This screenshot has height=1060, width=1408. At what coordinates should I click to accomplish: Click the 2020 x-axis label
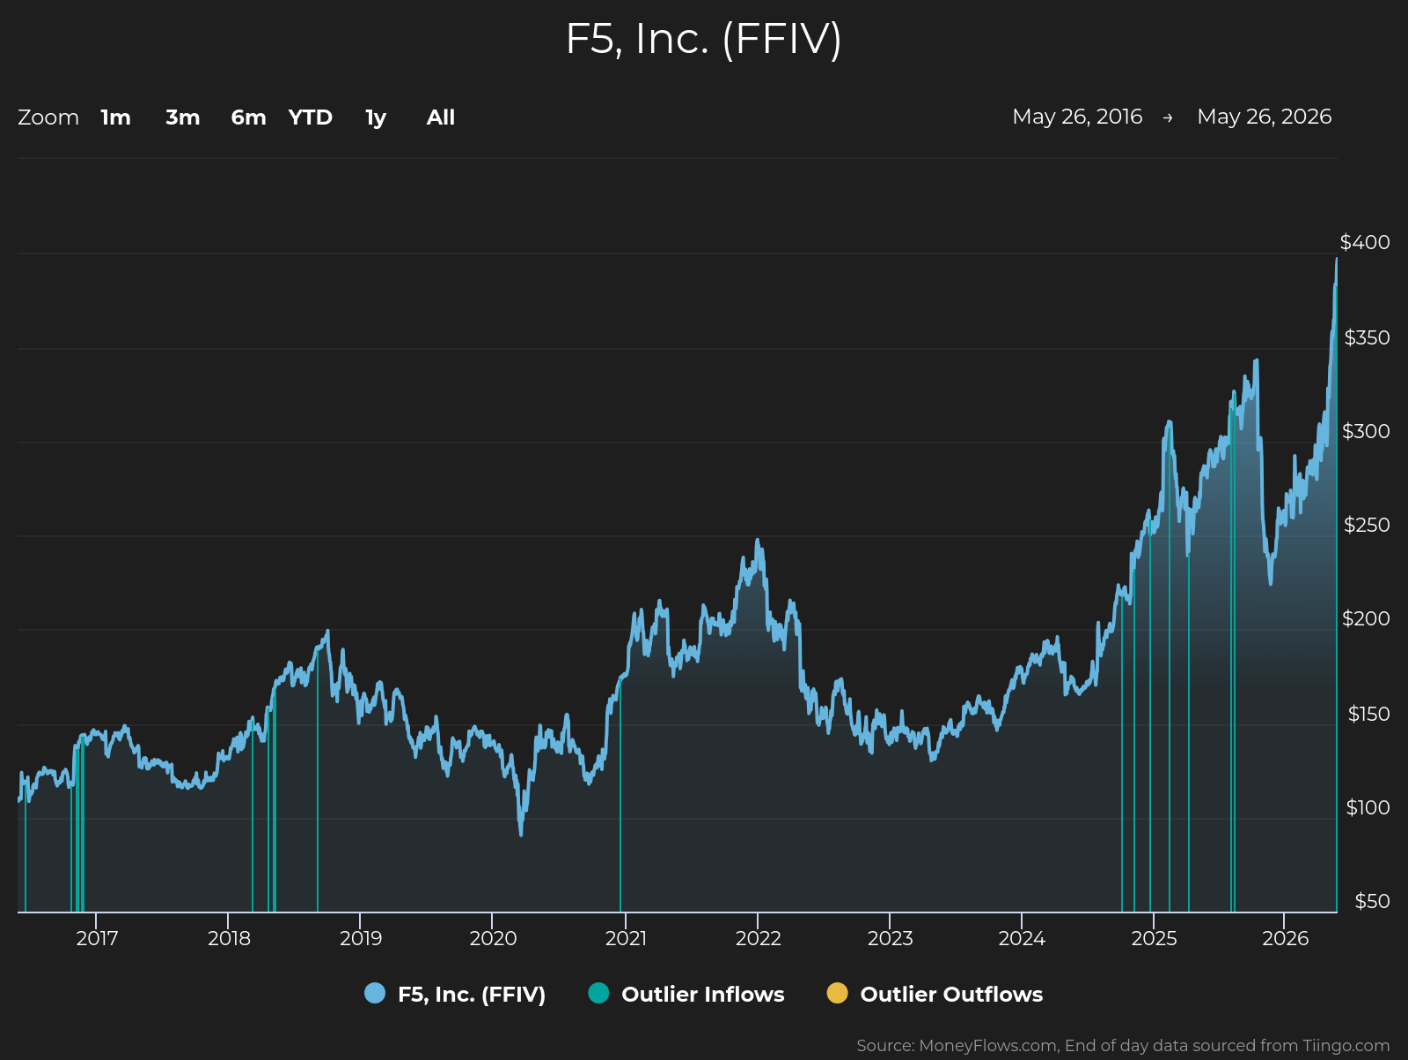point(493,938)
